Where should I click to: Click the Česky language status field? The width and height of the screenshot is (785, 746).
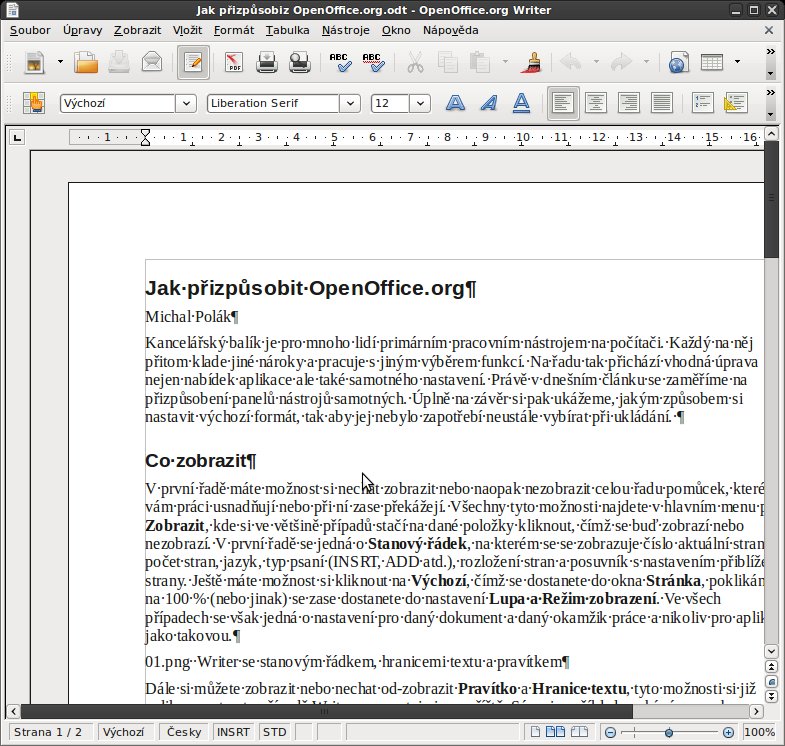pyautogui.click(x=184, y=732)
